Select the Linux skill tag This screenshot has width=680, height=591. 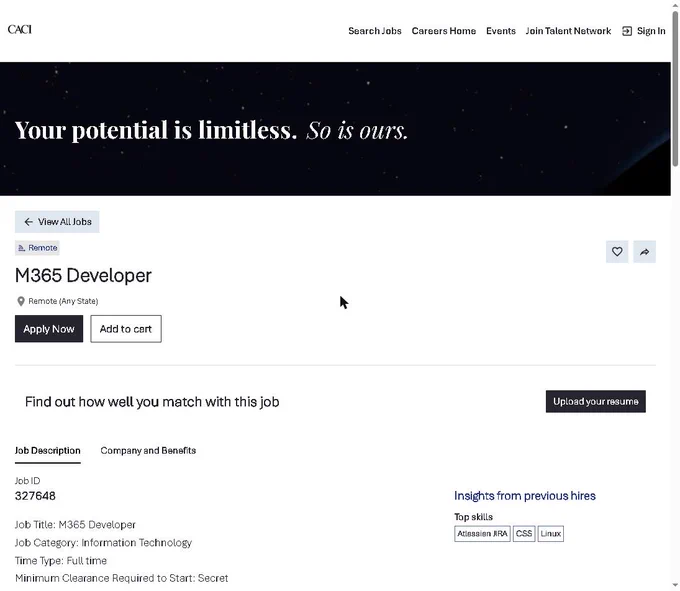pyautogui.click(x=551, y=534)
